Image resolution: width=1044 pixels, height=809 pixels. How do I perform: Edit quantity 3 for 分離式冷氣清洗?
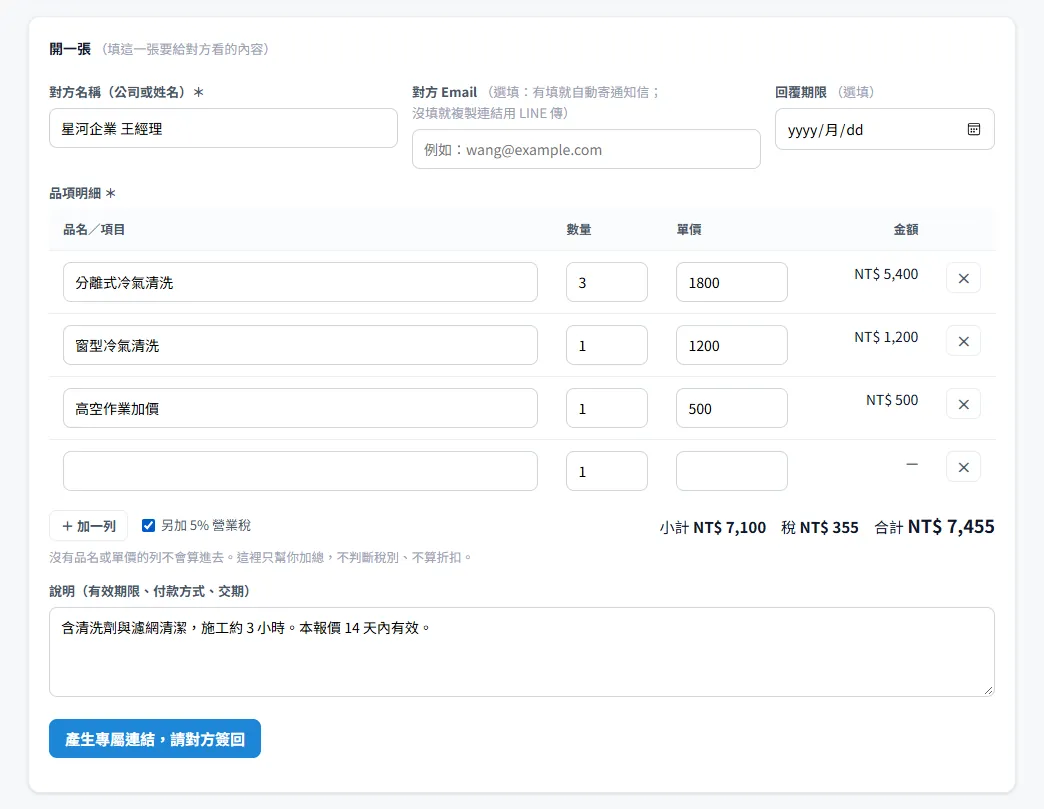click(x=607, y=282)
